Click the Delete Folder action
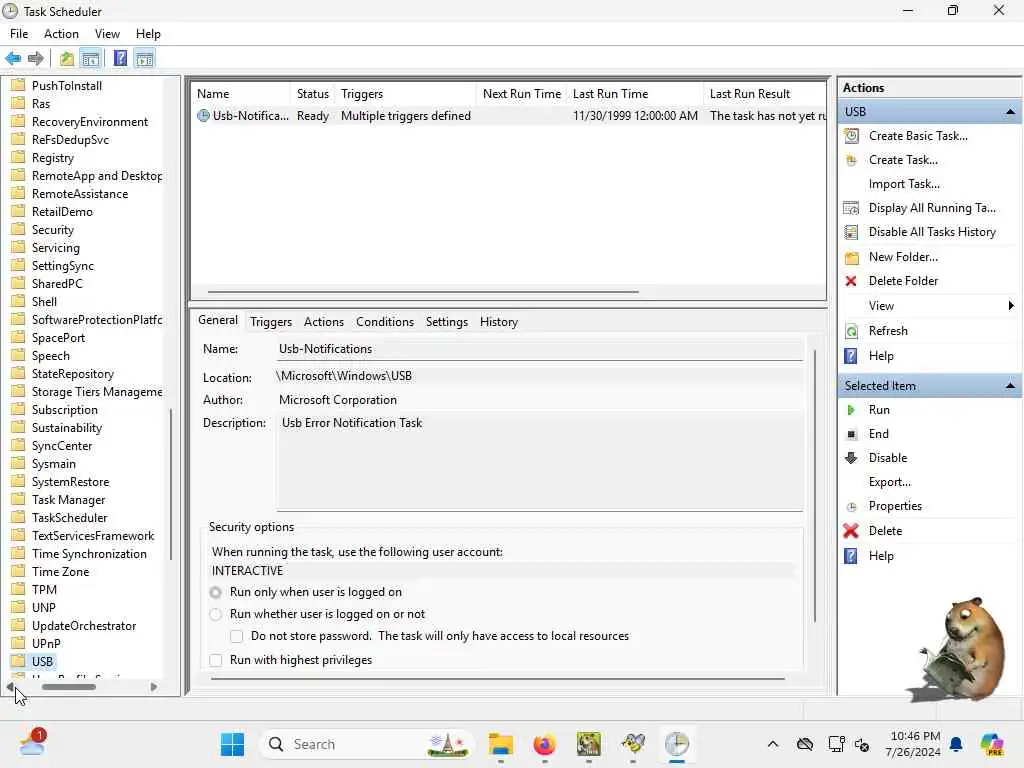Viewport: 1024px width, 768px height. (x=903, y=281)
